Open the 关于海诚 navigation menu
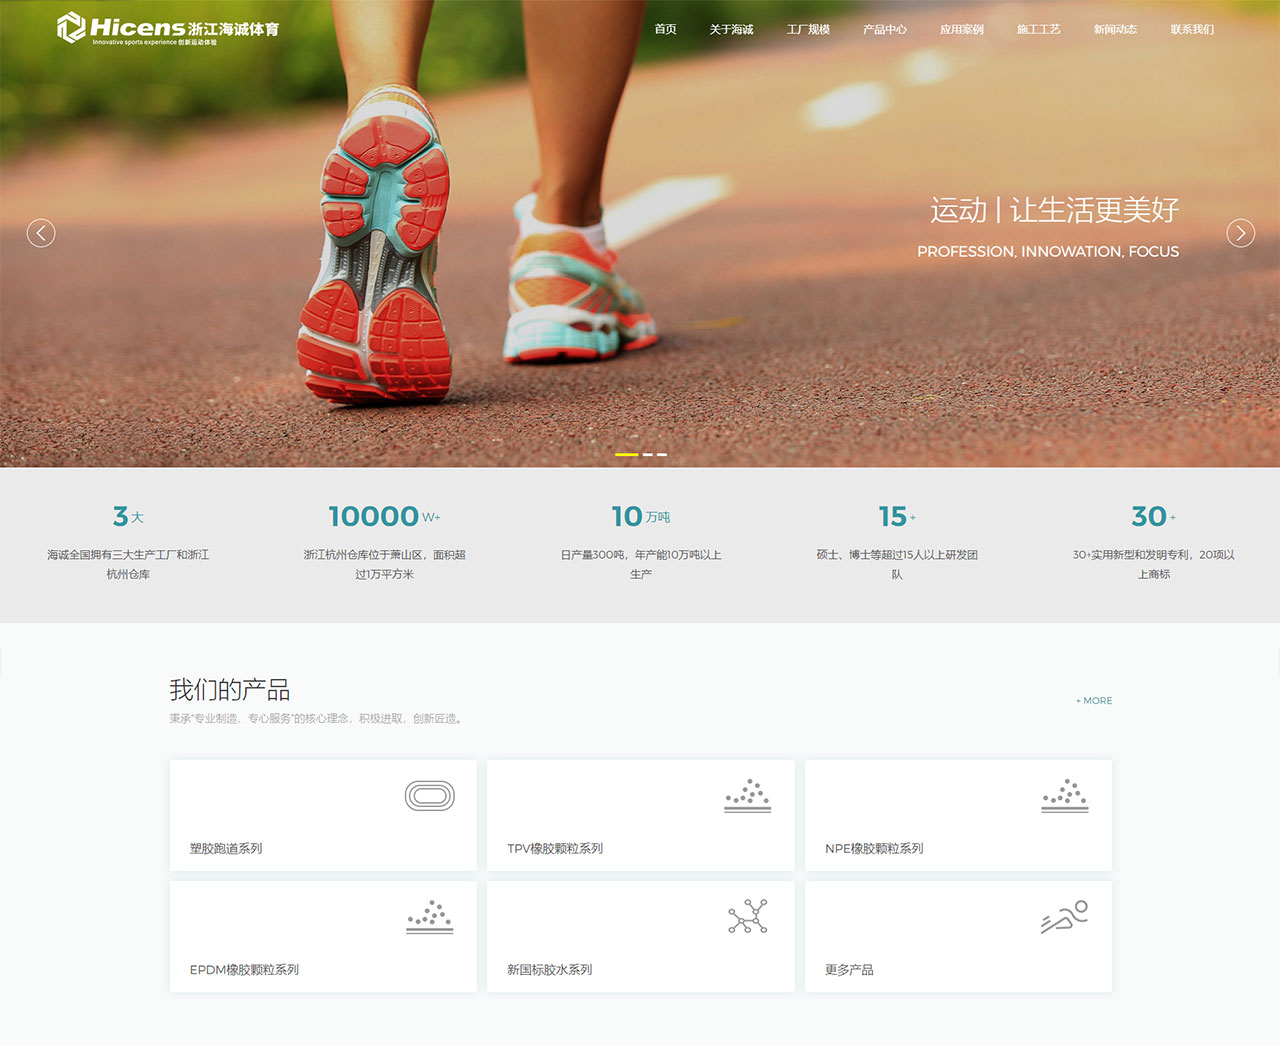 click(731, 29)
